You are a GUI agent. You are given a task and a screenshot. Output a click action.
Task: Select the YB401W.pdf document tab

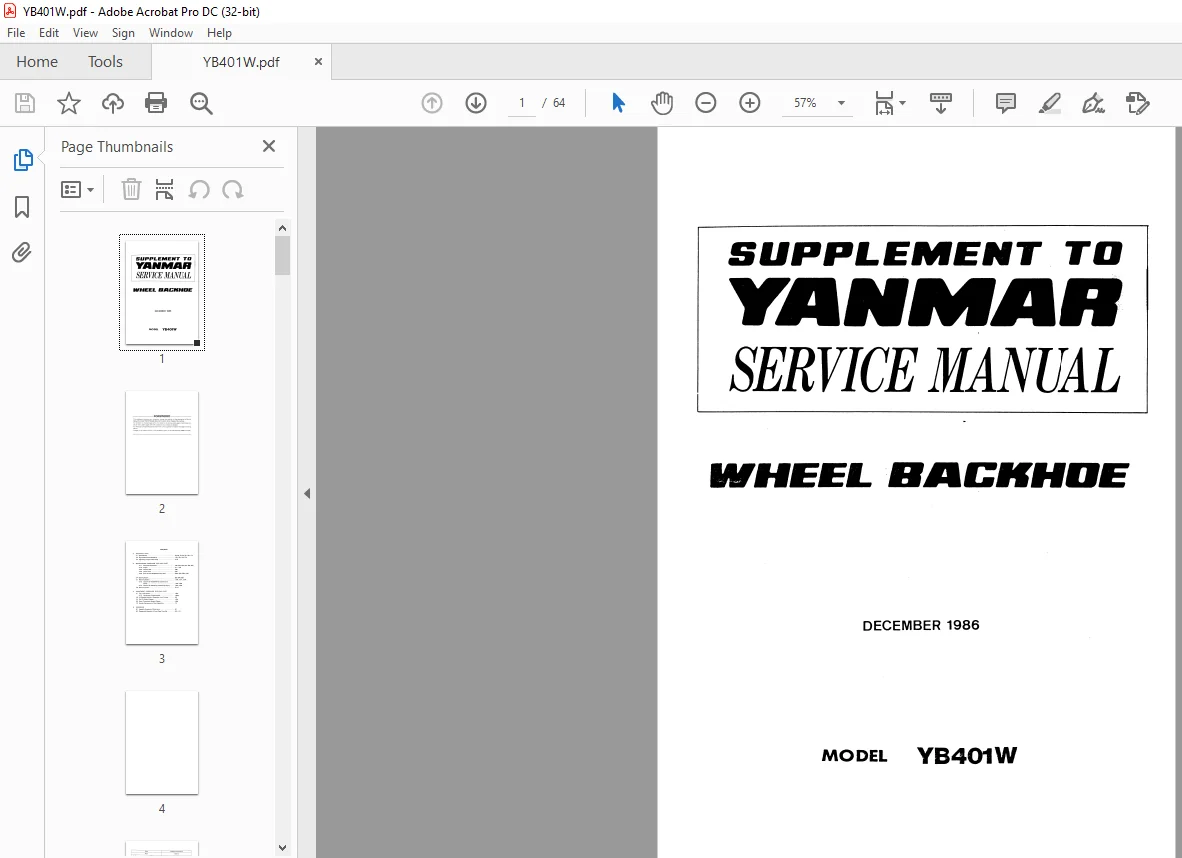(x=241, y=63)
